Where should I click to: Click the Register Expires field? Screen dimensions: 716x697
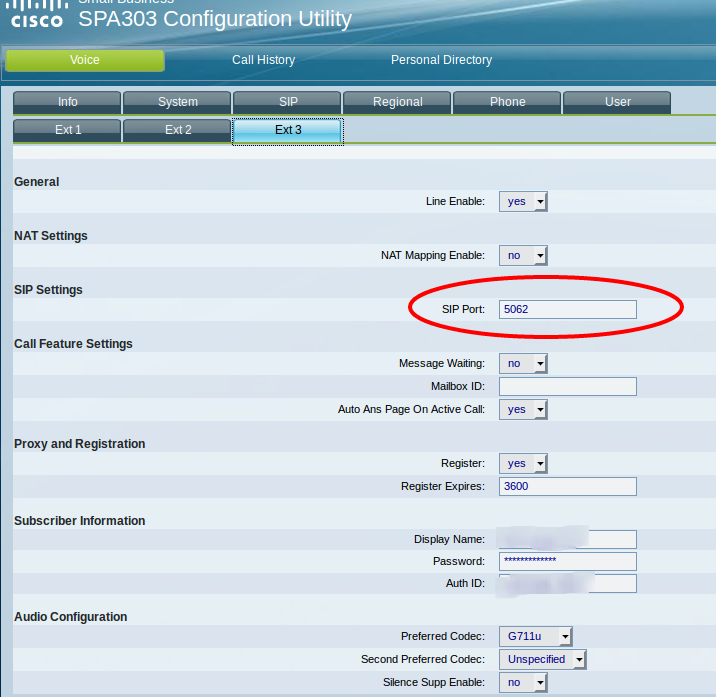(x=567, y=486)
